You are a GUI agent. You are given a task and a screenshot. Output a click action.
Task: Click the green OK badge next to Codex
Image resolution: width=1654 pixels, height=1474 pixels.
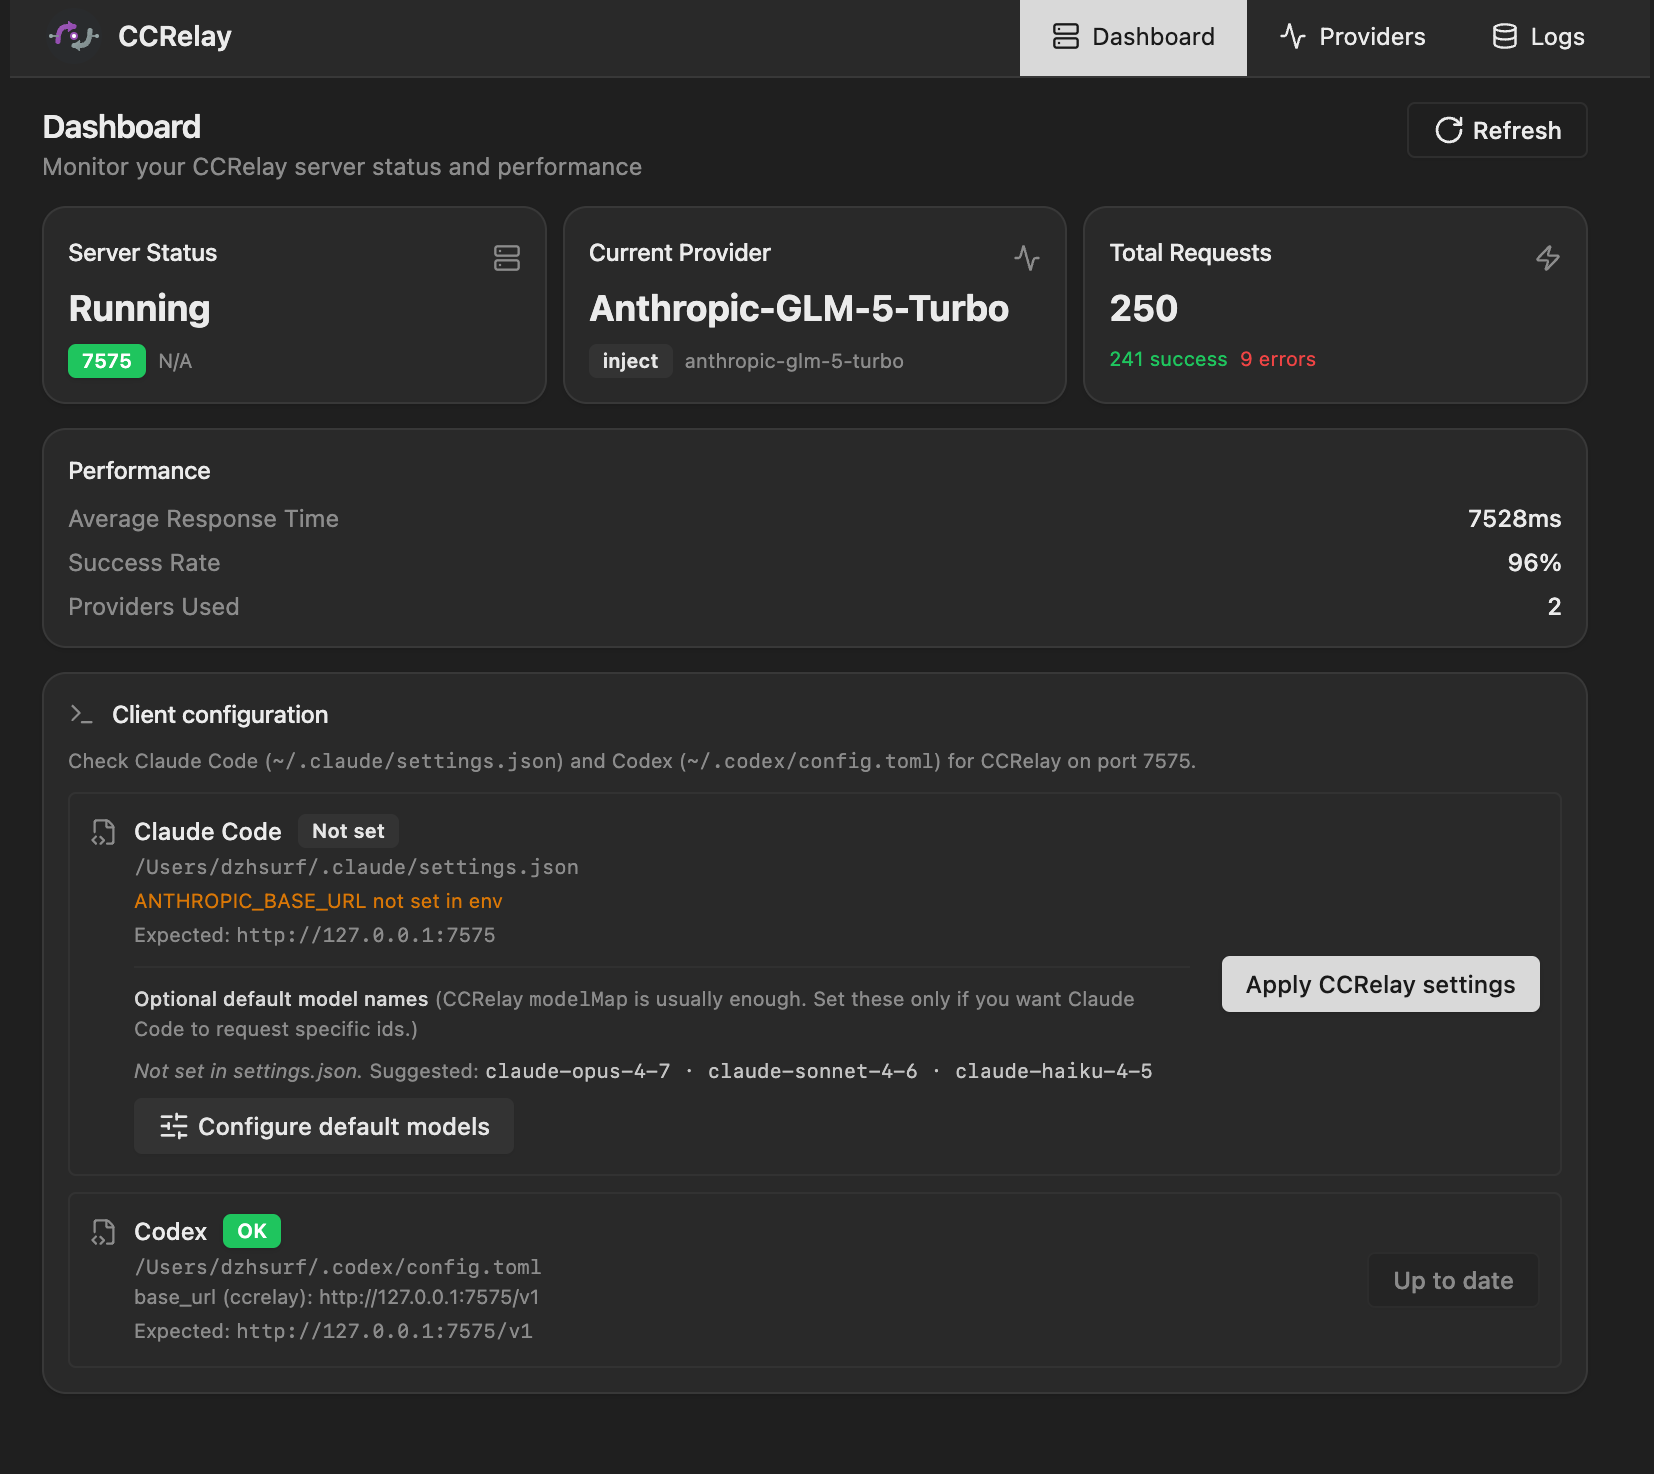tap(252, 1231)
